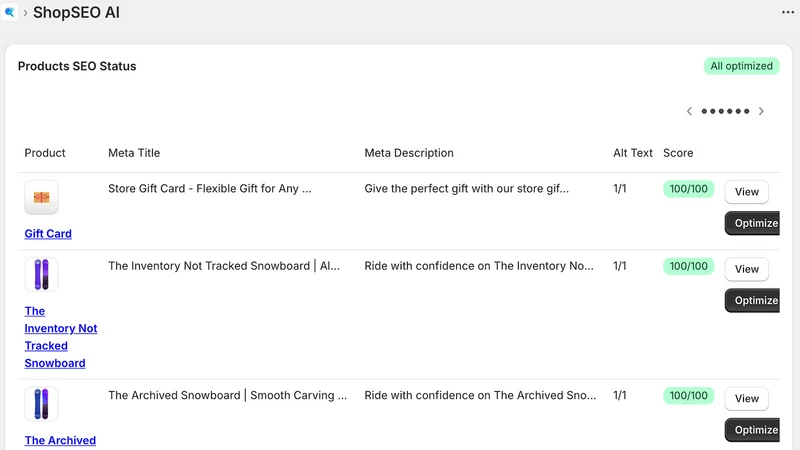Click the Meta Description column header

pos(409,153)
